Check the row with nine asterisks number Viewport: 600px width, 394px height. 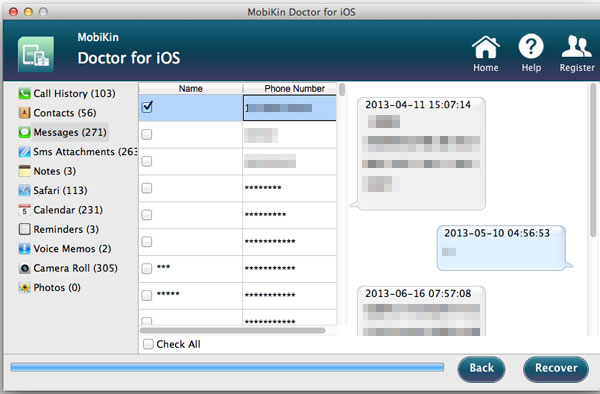[x=147, y=215]
